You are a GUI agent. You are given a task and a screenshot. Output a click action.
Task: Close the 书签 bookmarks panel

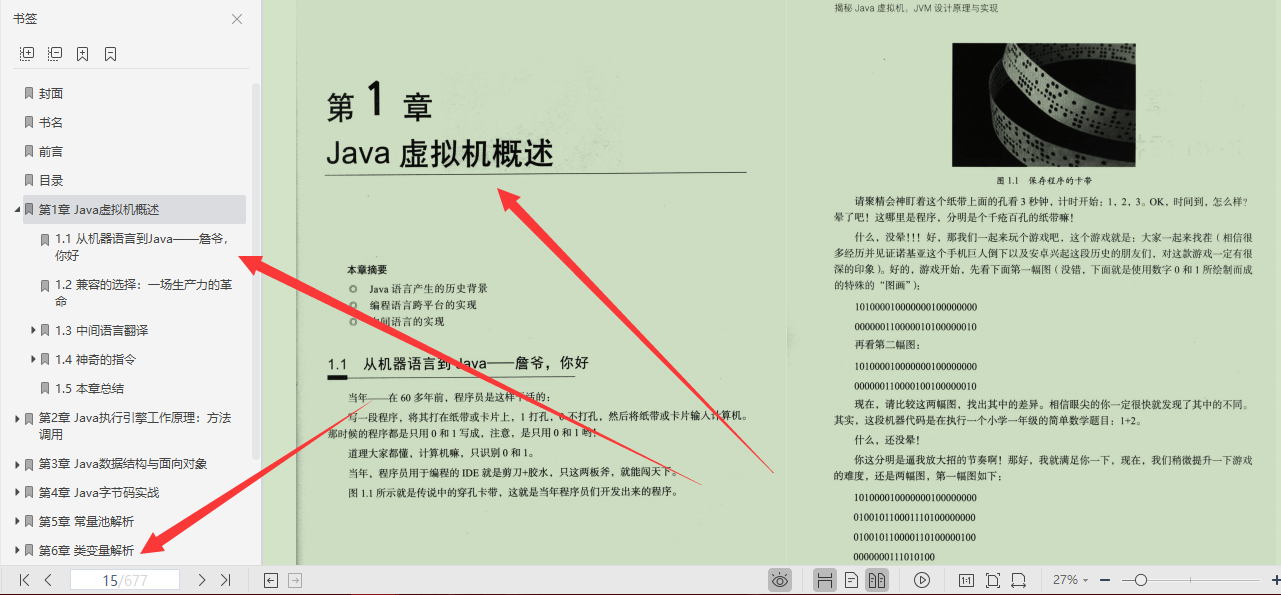pyautogui.click(x=237, y=19)
